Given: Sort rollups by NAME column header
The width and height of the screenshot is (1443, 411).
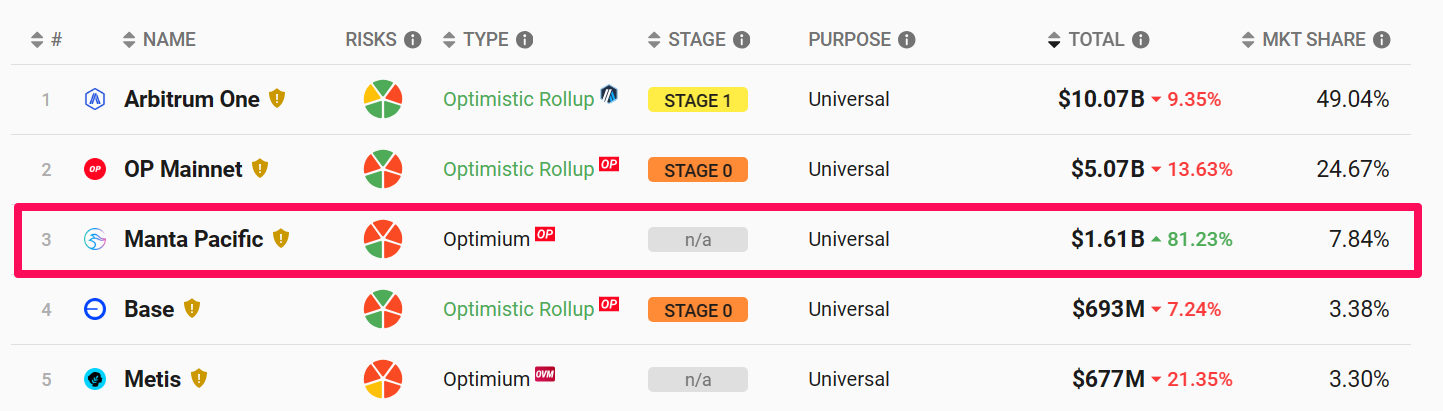Looking at the screenshot, I should pos(159,40).
